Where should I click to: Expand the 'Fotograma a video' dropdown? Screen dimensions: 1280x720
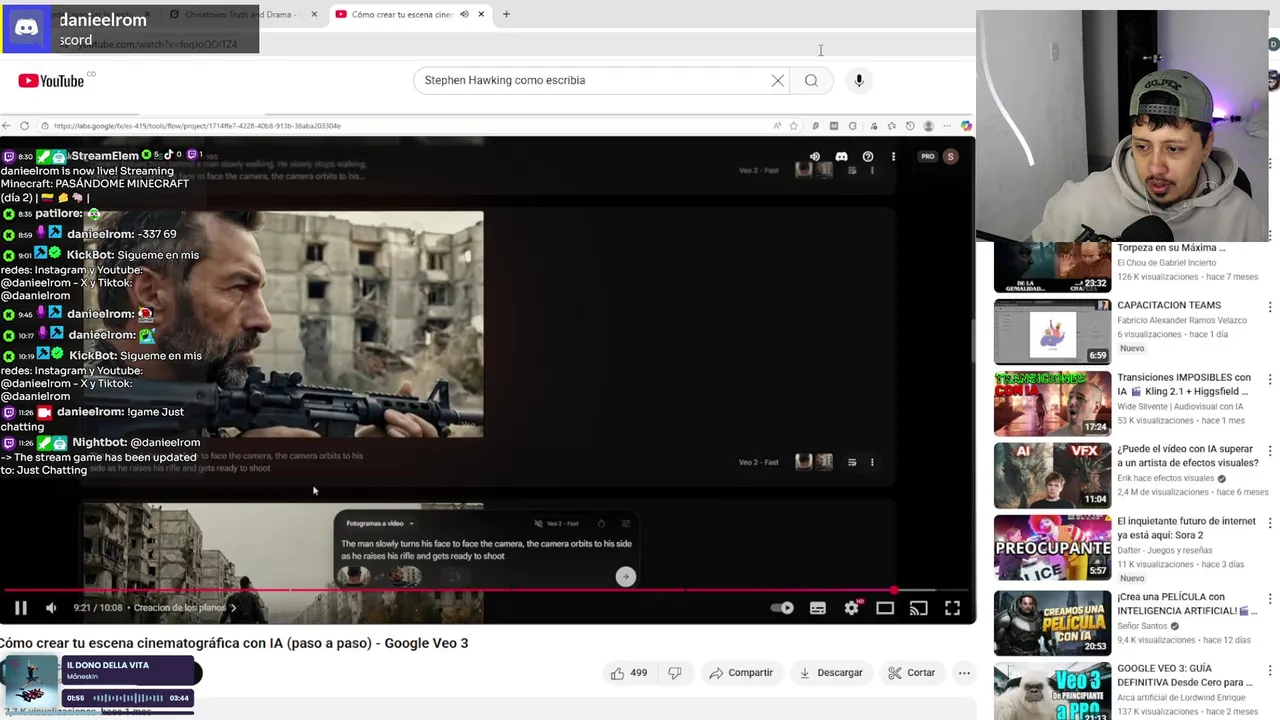click(380, 523)
